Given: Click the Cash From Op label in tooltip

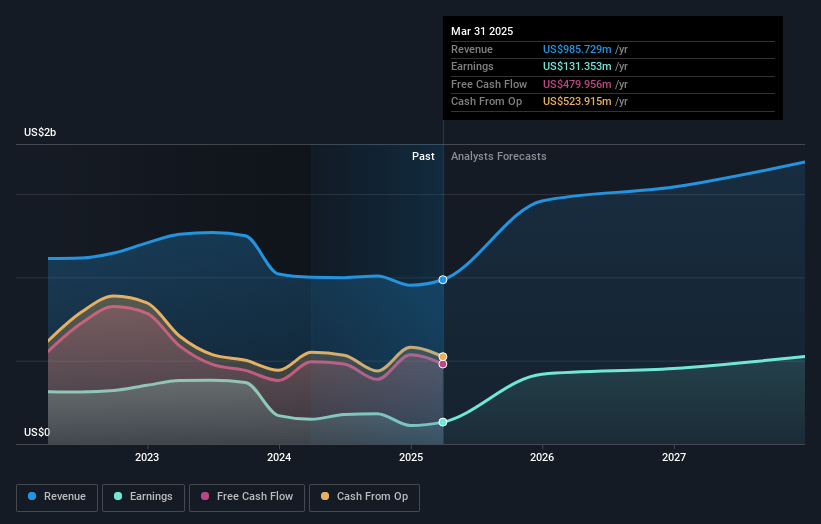Looking at the screenshot, I should coord(486,102).
